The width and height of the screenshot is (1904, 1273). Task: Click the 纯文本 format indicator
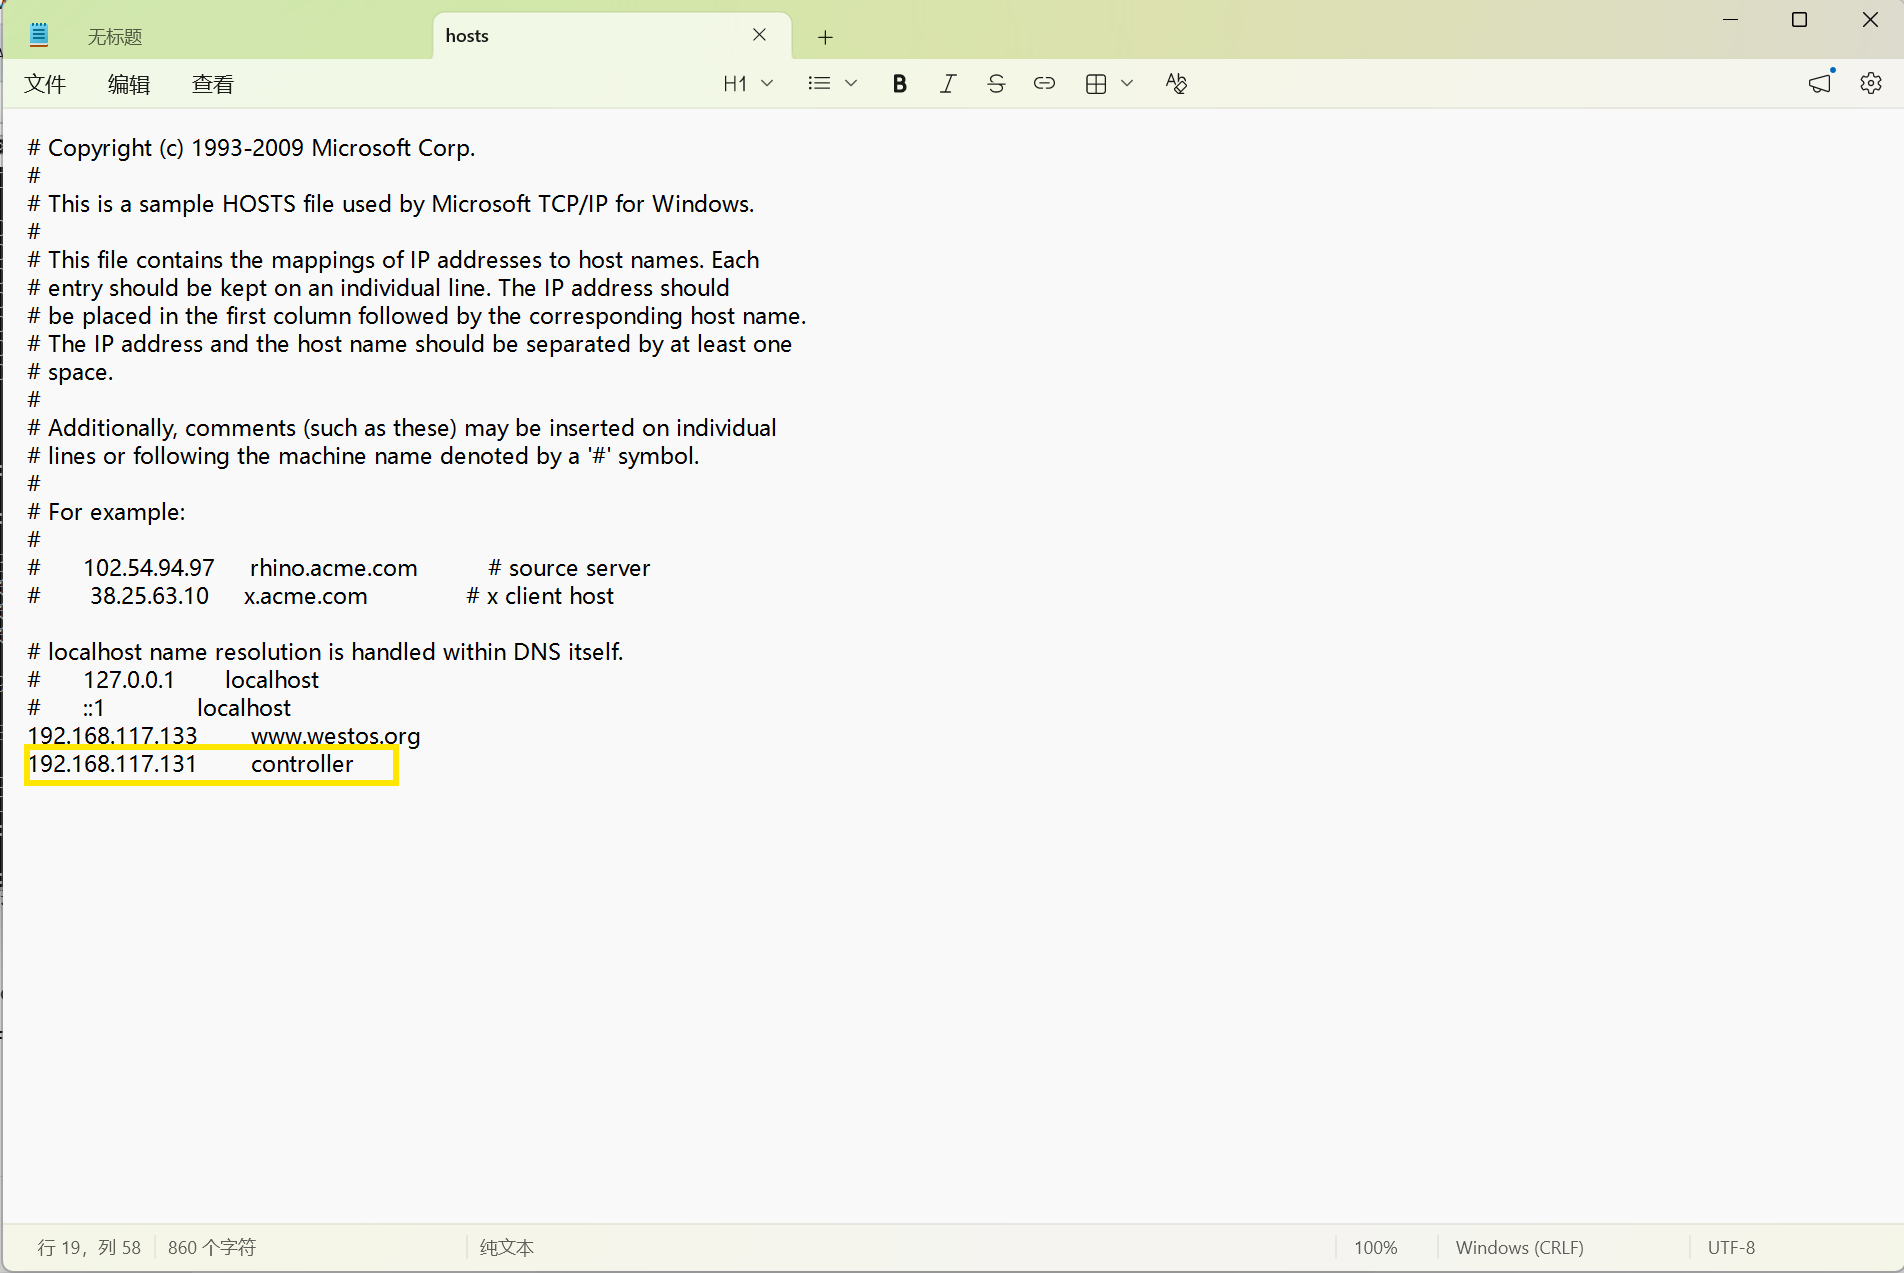pyautogui.click(x=507, y=1248)
